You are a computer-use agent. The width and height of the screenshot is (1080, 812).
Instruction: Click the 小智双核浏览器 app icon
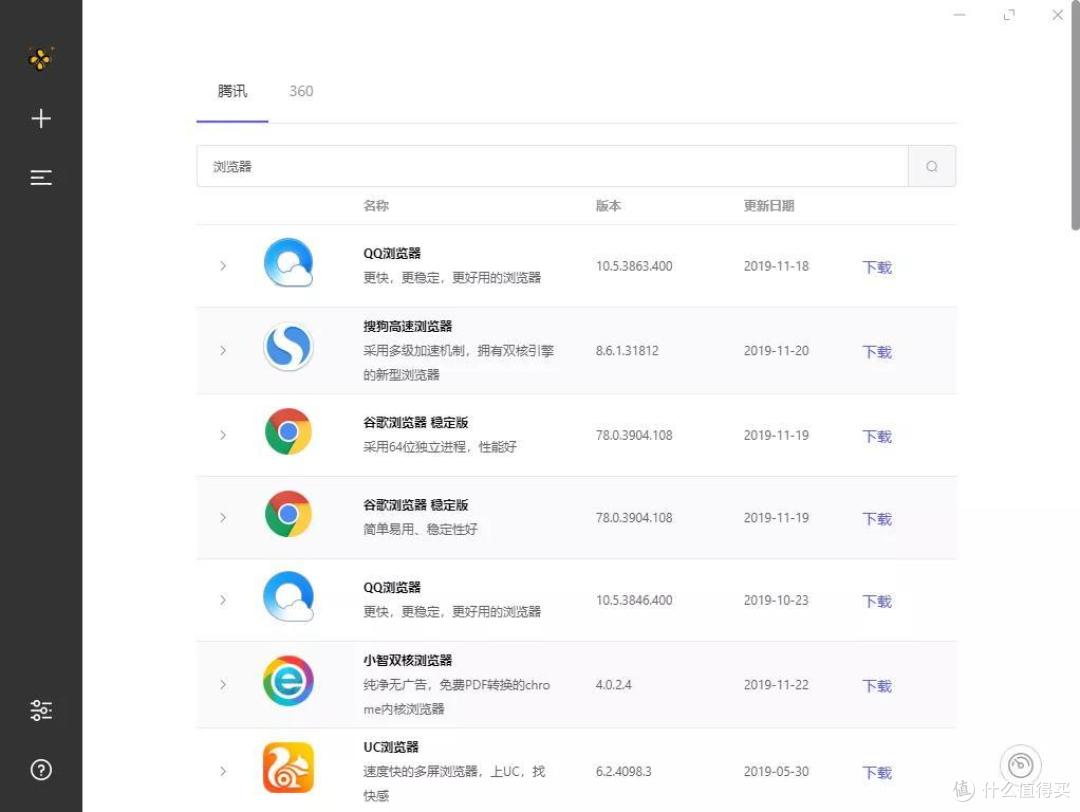[x=289, y=680]
